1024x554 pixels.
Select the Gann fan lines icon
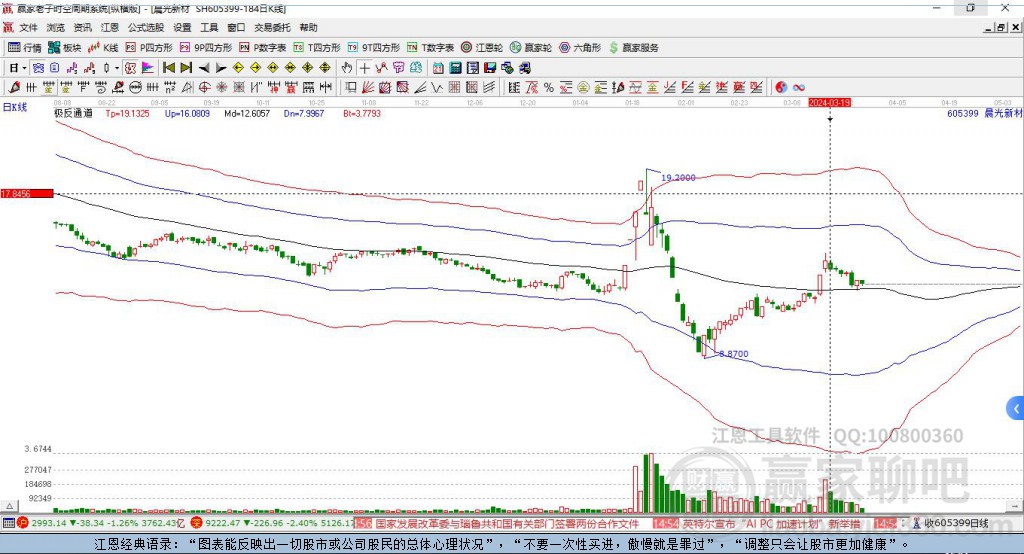[x=368, y=88]
